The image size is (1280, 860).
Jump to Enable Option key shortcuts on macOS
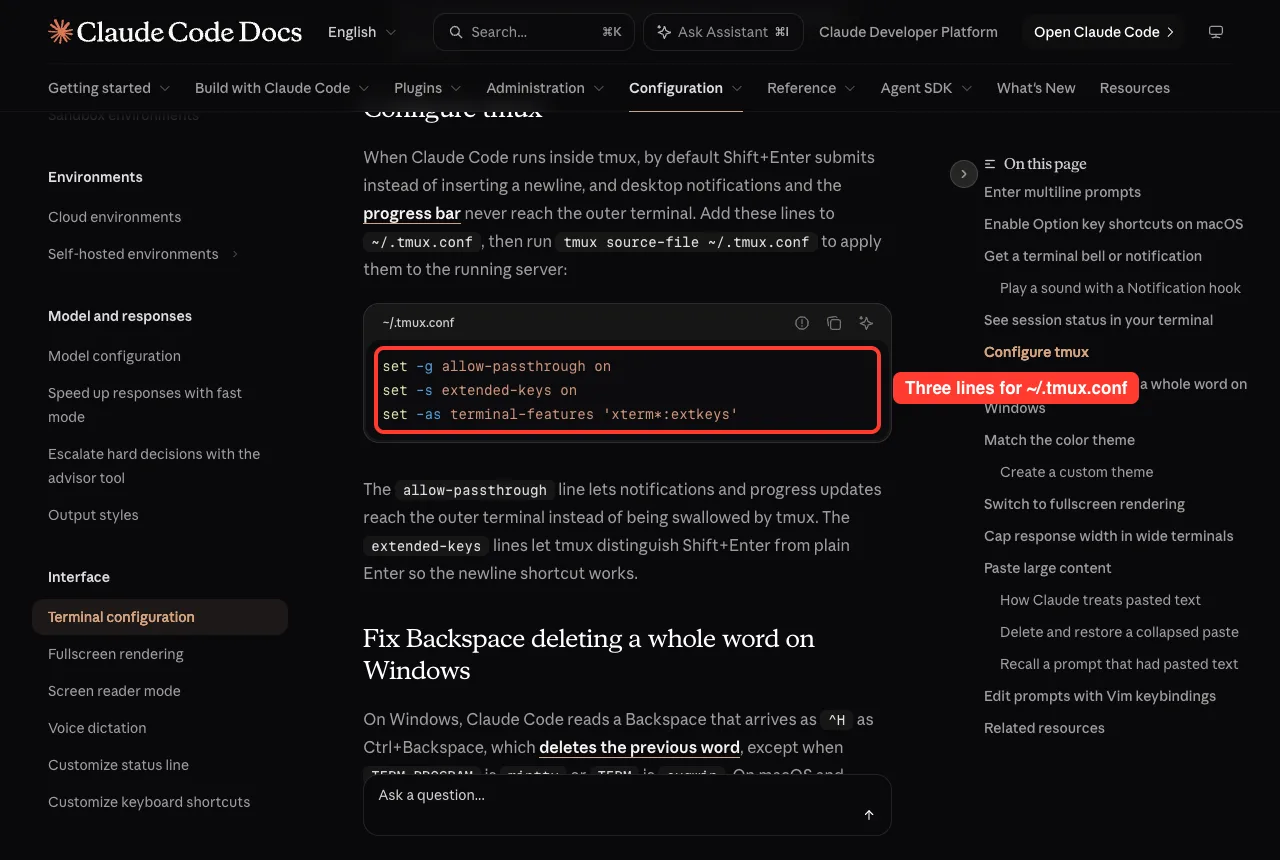(1114, 224)
